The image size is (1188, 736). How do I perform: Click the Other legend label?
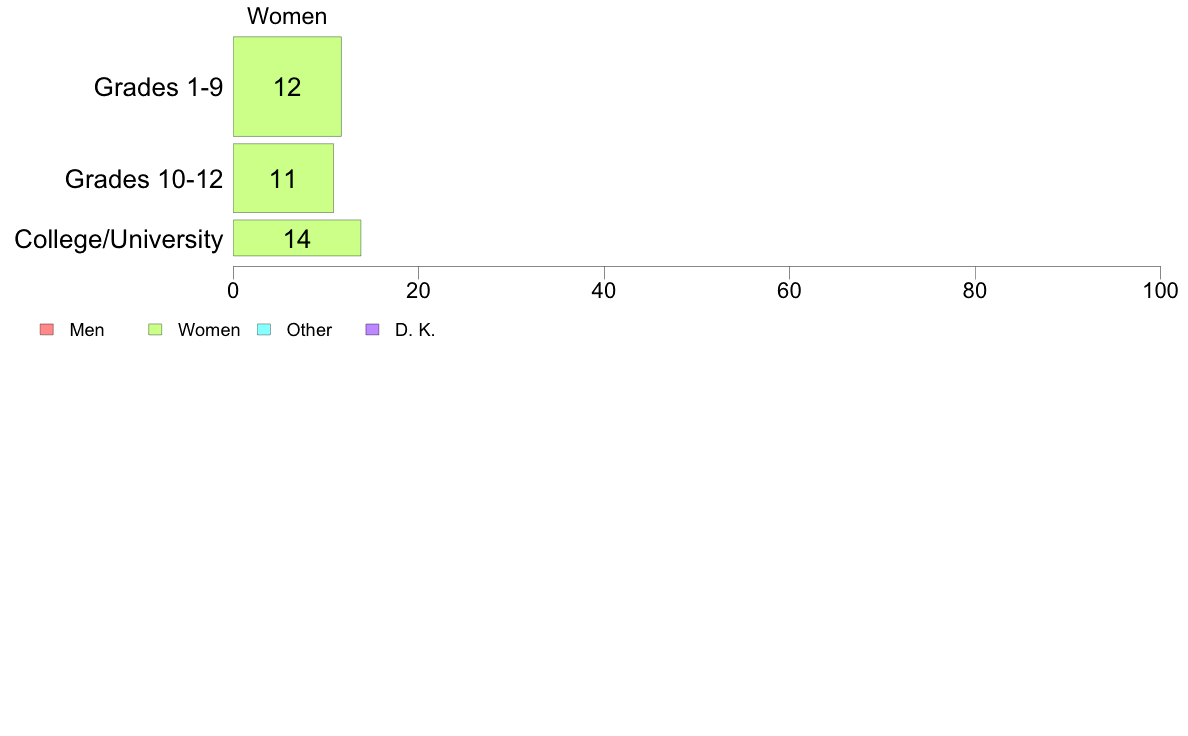pyautogui.click(x=309, y=330)
